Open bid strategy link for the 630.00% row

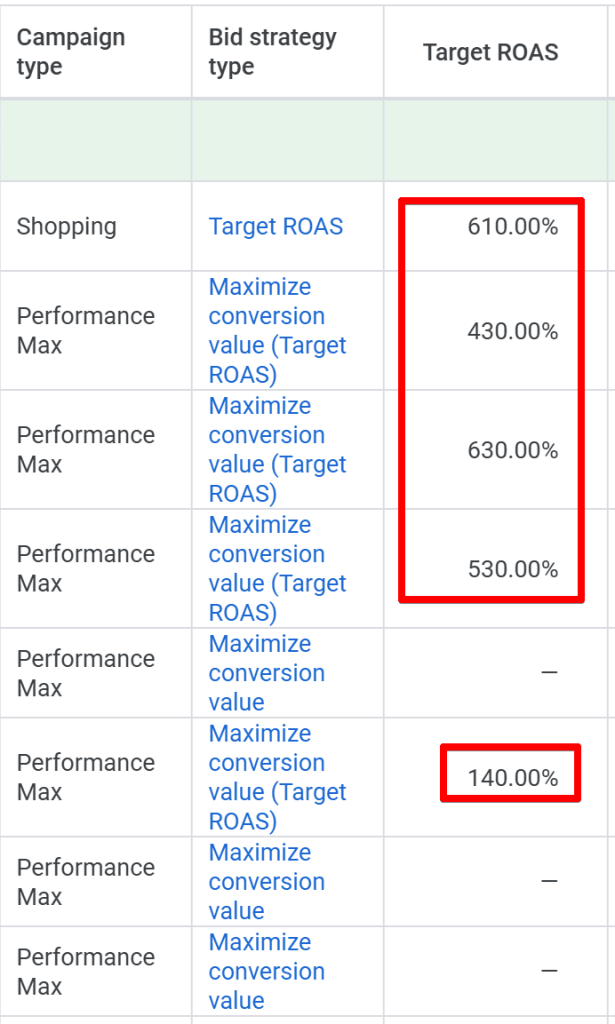(x=277, y=450)
